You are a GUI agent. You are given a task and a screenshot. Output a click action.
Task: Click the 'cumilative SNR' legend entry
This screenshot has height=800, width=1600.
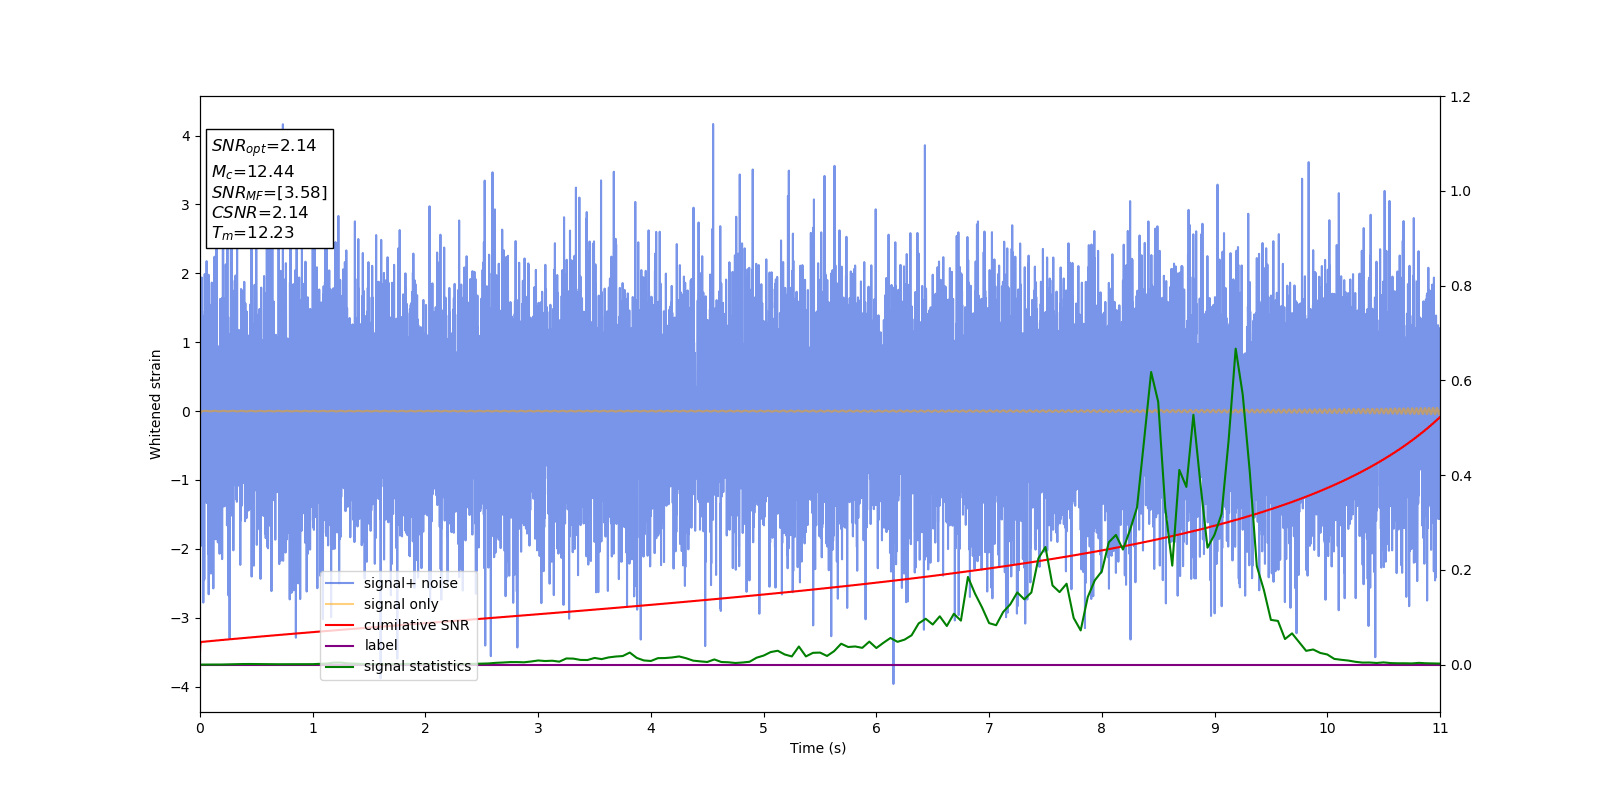[398, 625]
